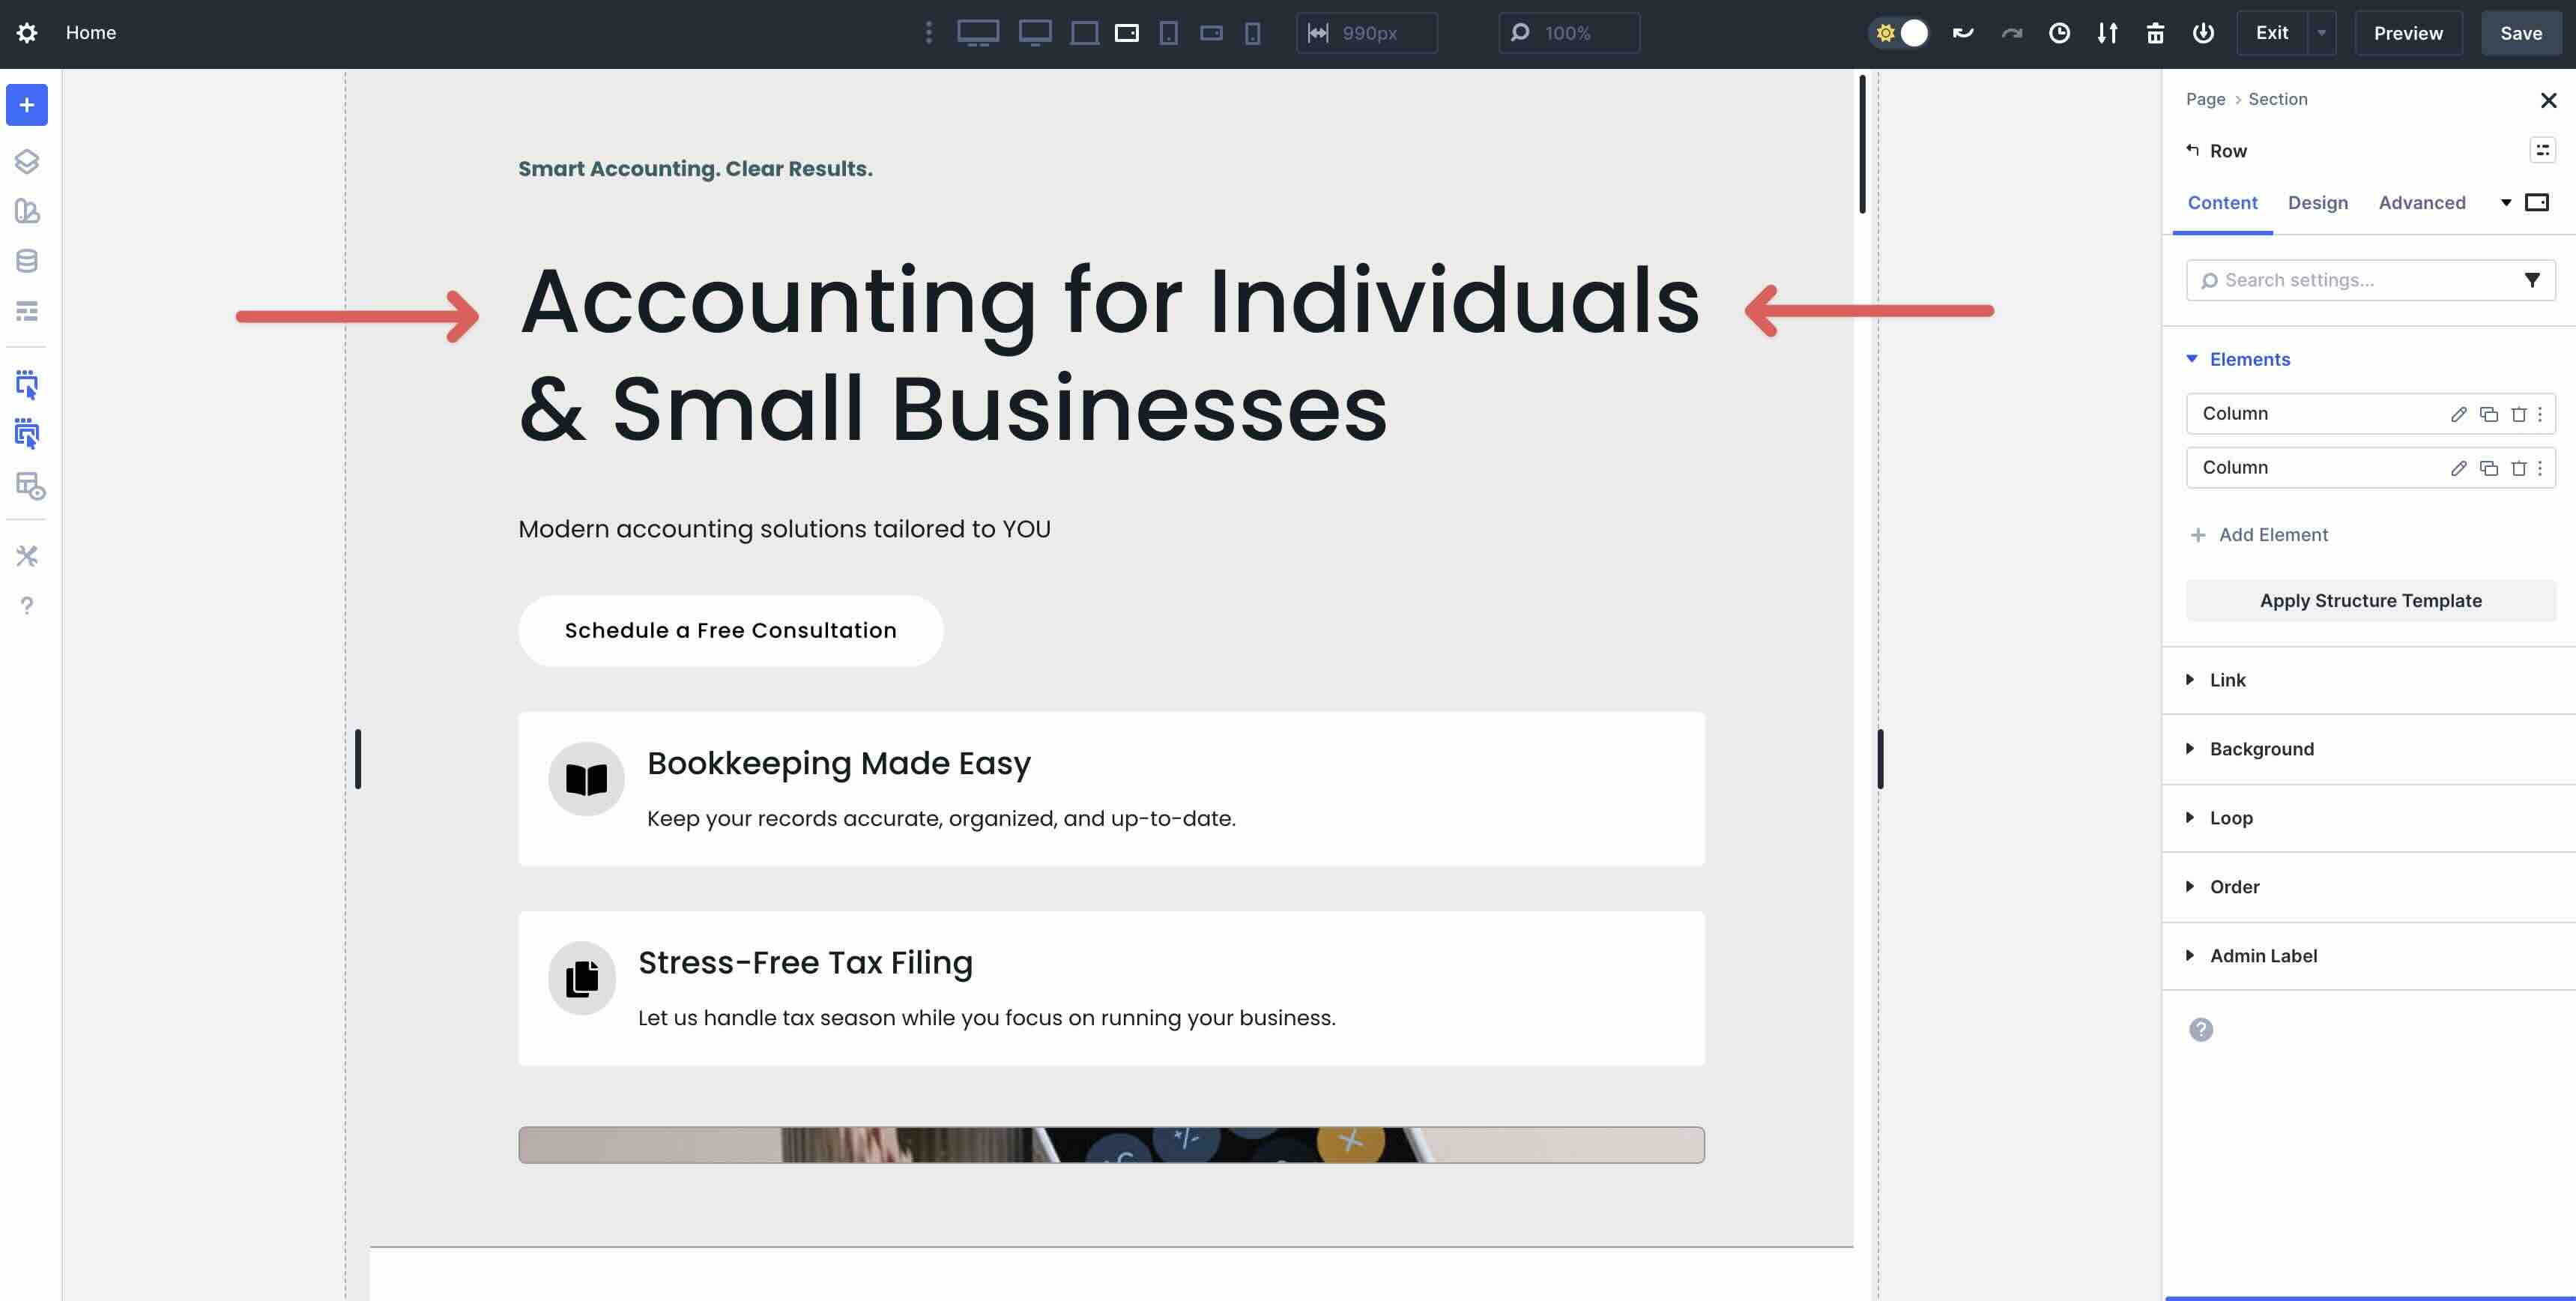
Task: Click the Section breadcrumb link
Action: (x=2277, y=99)
